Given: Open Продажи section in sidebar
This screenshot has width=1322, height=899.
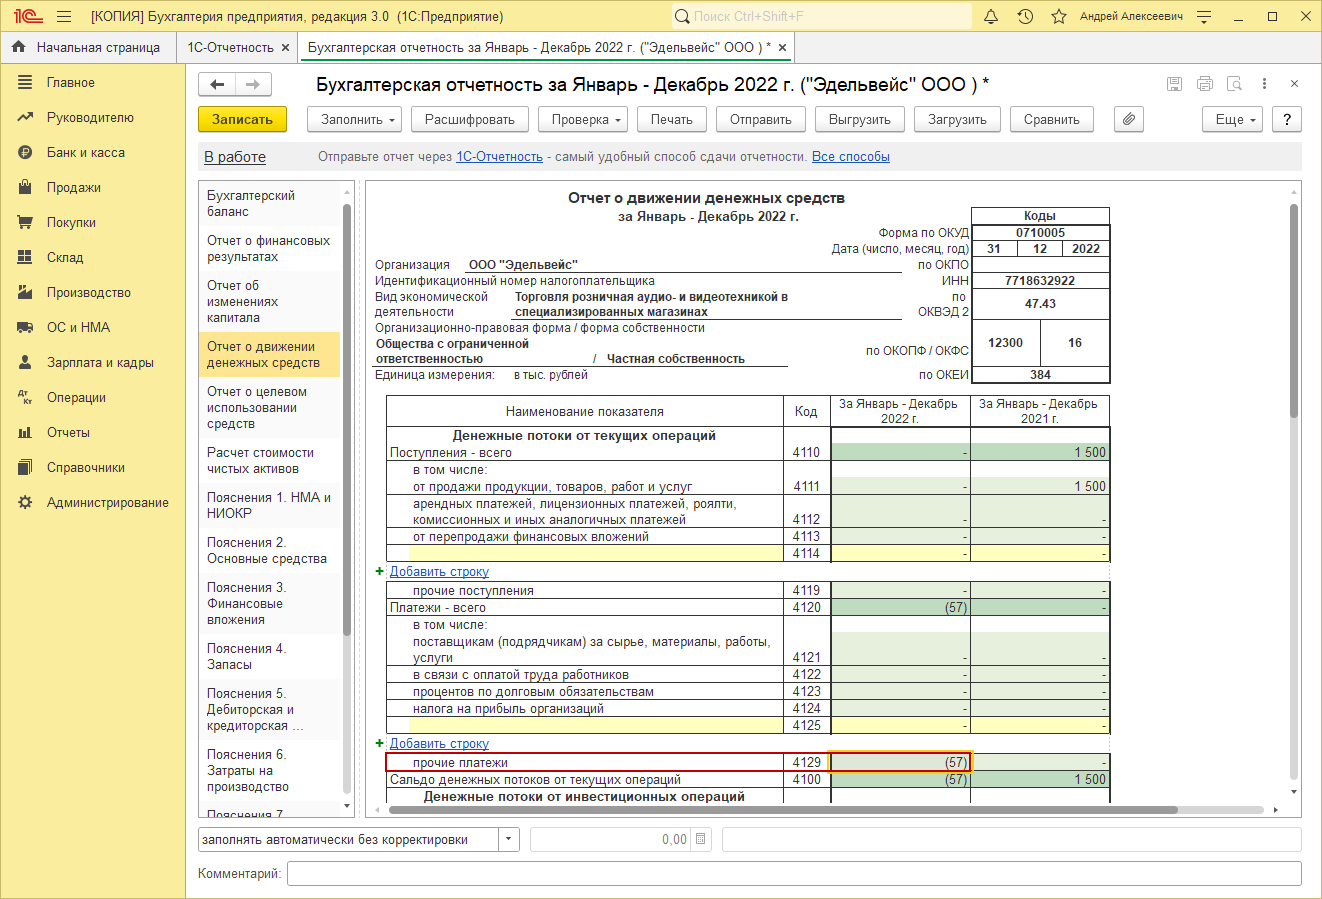Looking at the screenshot, I should click(x=74, y=188).
